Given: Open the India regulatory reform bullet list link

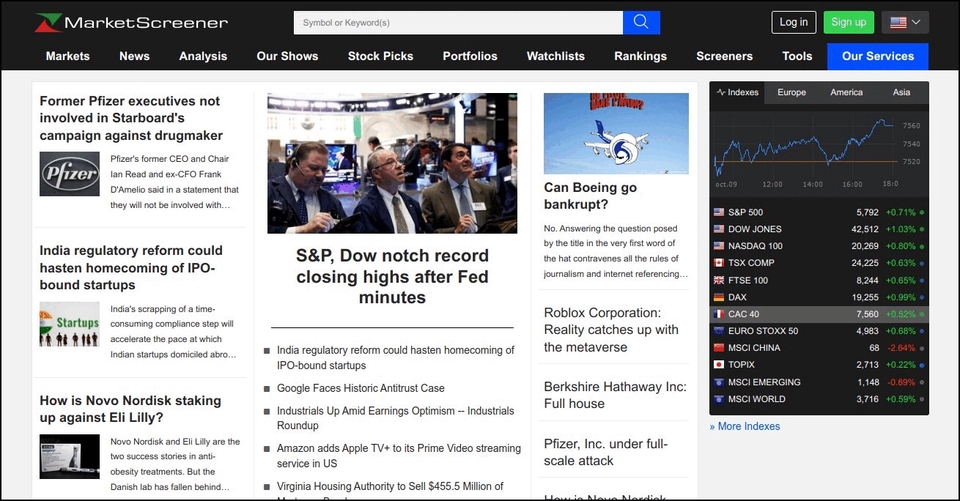Looking at the screenshot, I should click(396, 358).
